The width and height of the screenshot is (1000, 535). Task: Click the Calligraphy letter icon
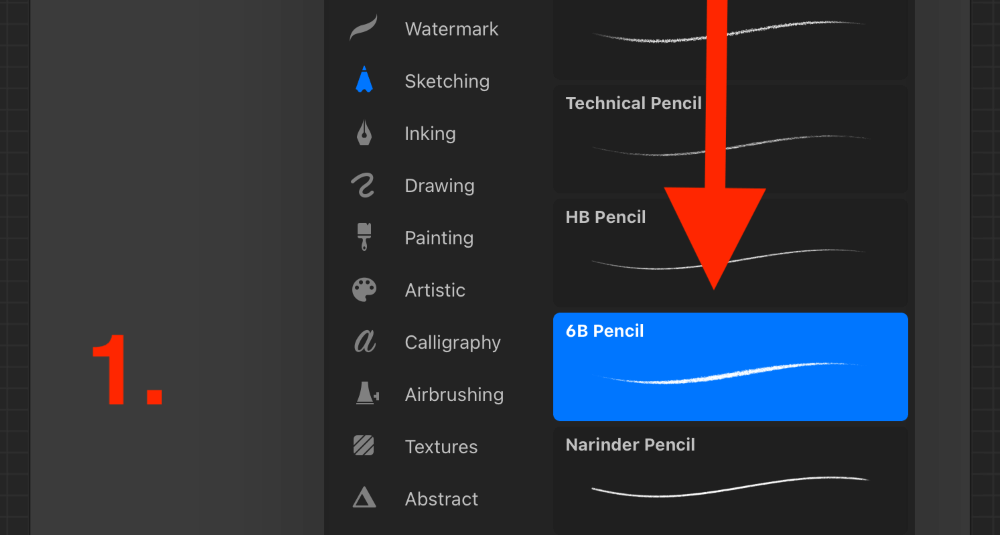[365, 342]
